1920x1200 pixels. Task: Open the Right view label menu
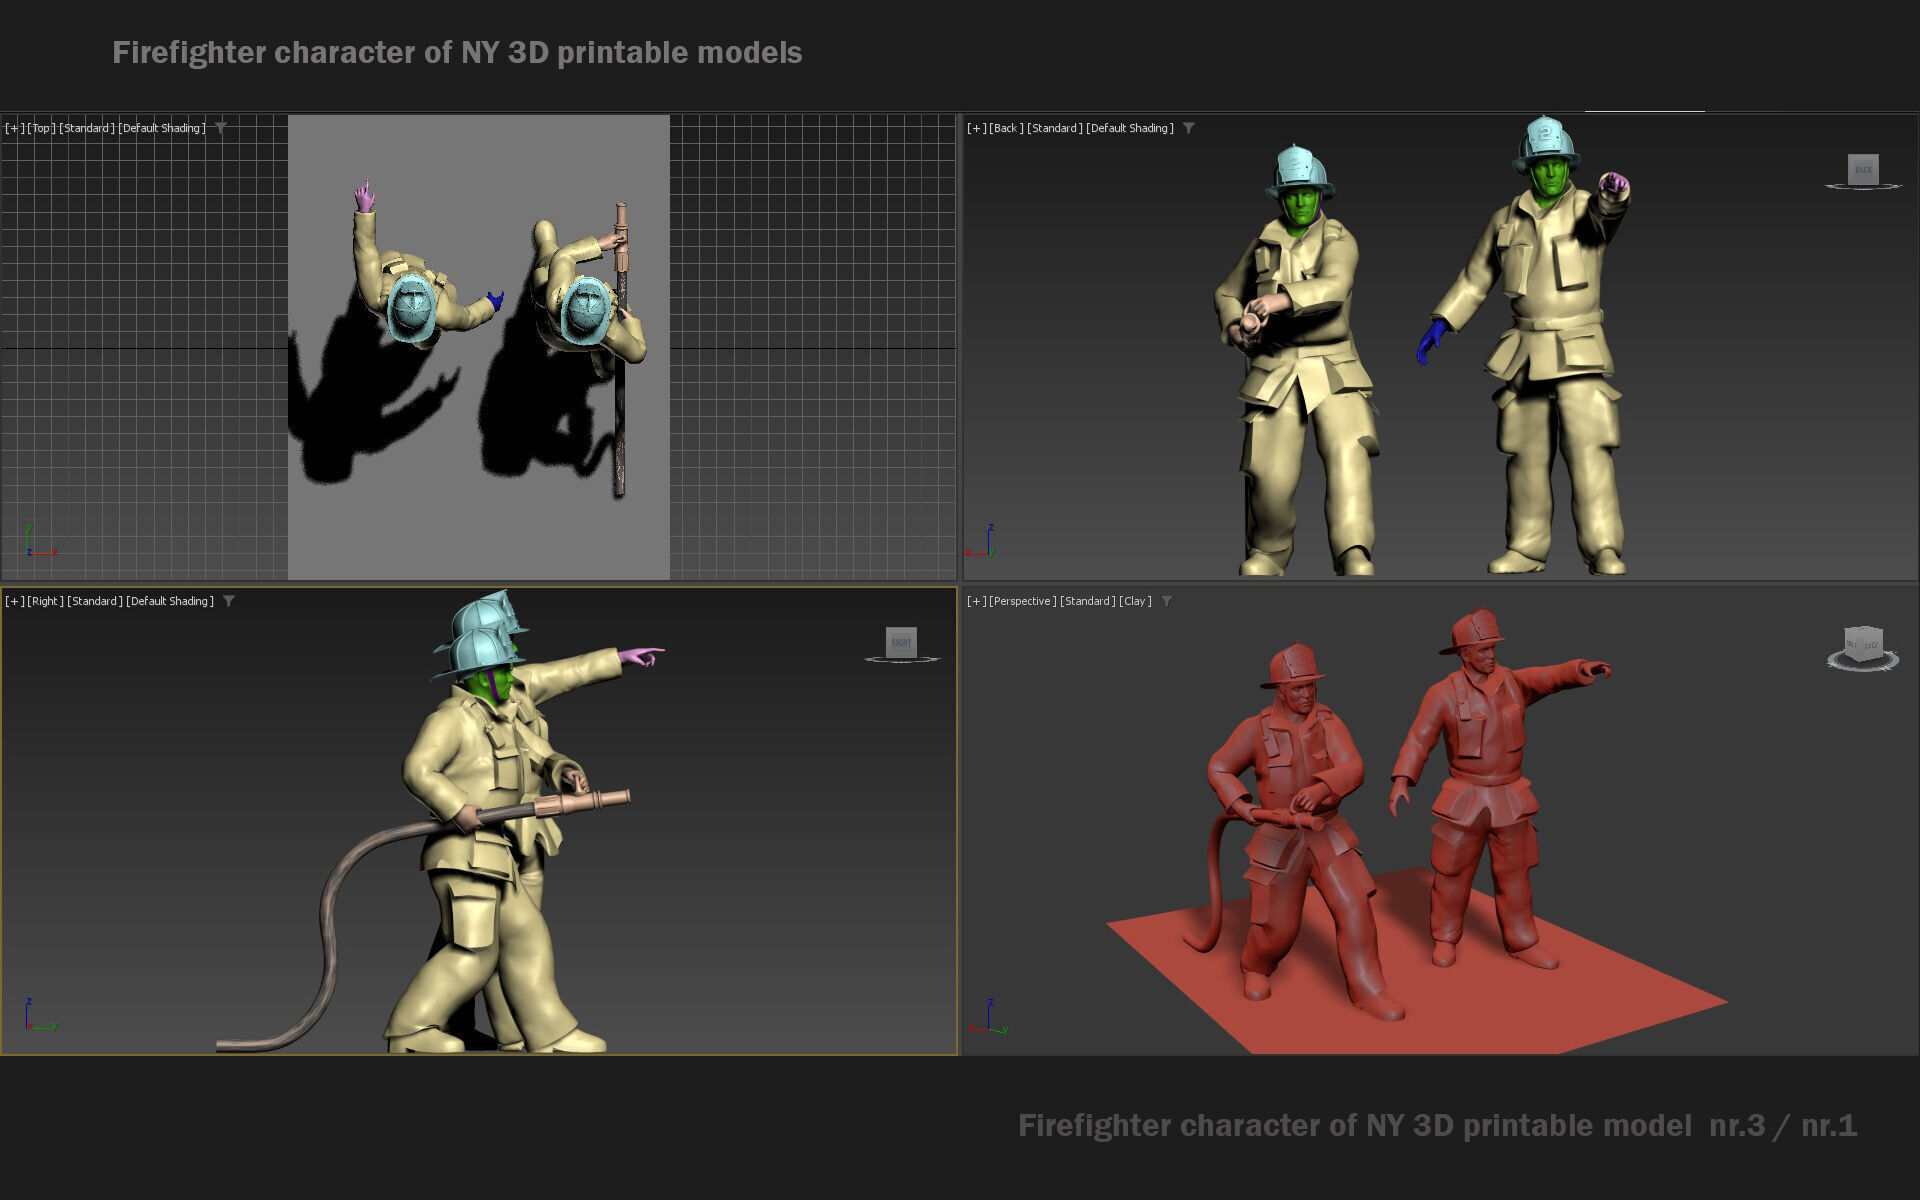(x=45, y=601)
